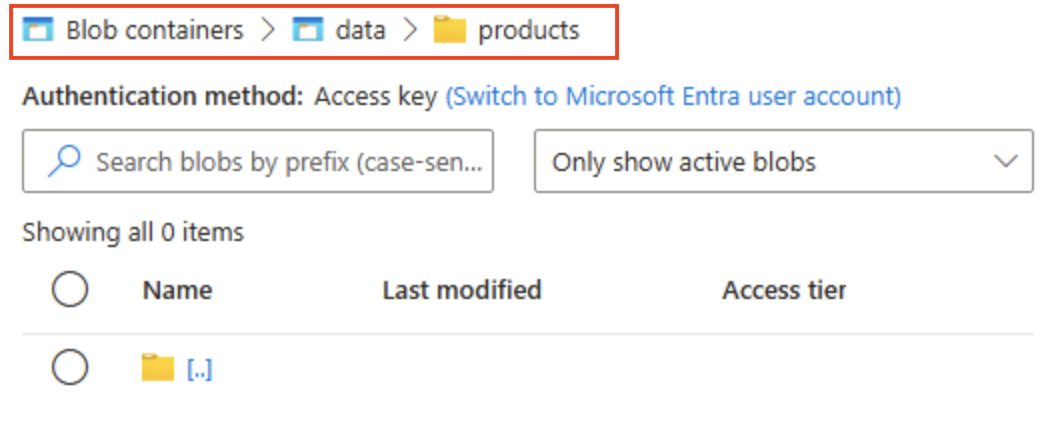
Task: Select the products breadcrumb label
Action: click(528, 30)
